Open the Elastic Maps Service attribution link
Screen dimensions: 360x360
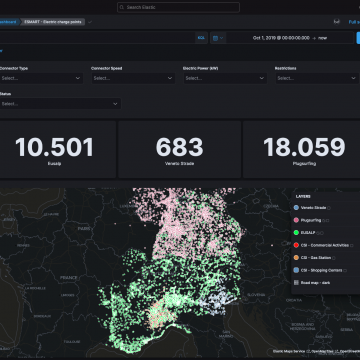(289, 351)
